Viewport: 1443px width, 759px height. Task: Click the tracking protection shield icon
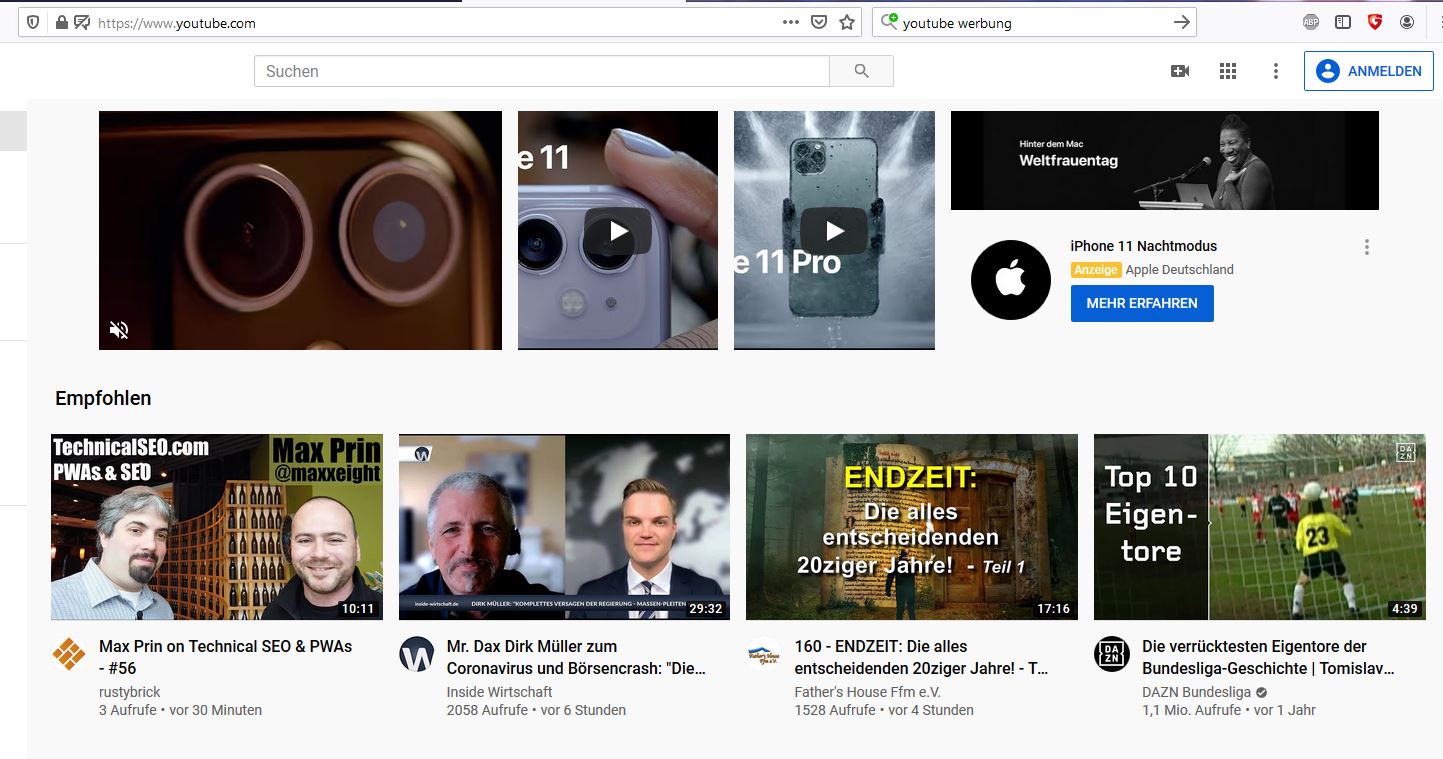(33, 22)
